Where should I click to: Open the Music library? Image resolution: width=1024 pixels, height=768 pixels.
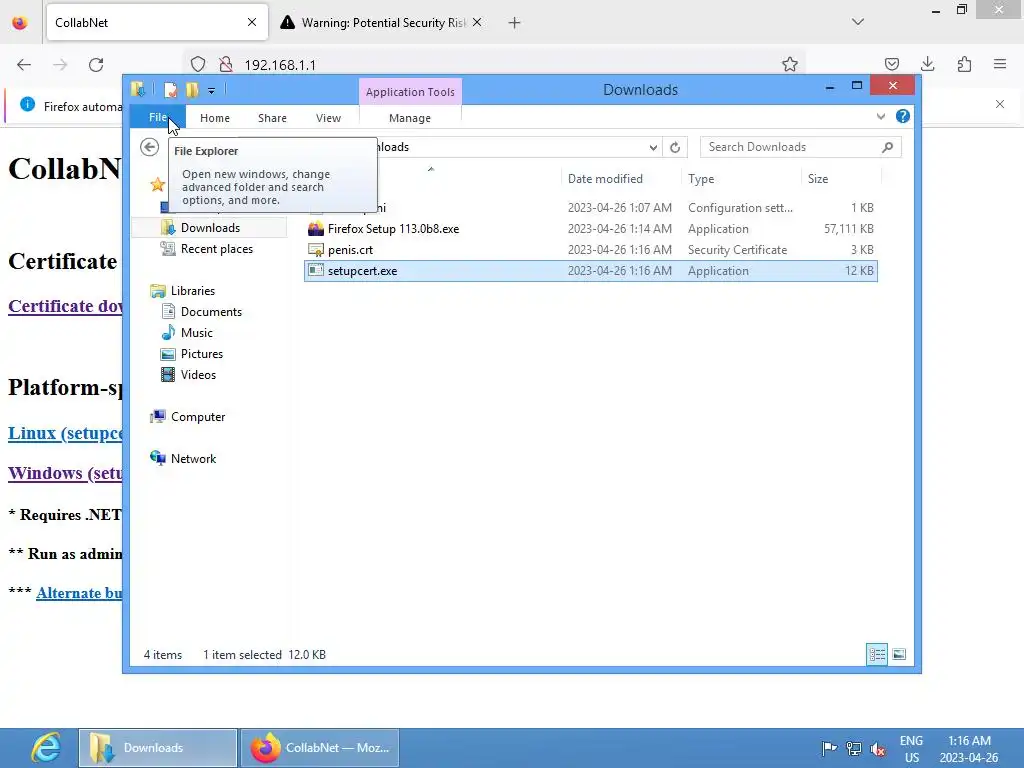pyautogui.click(x=196, y=333)
